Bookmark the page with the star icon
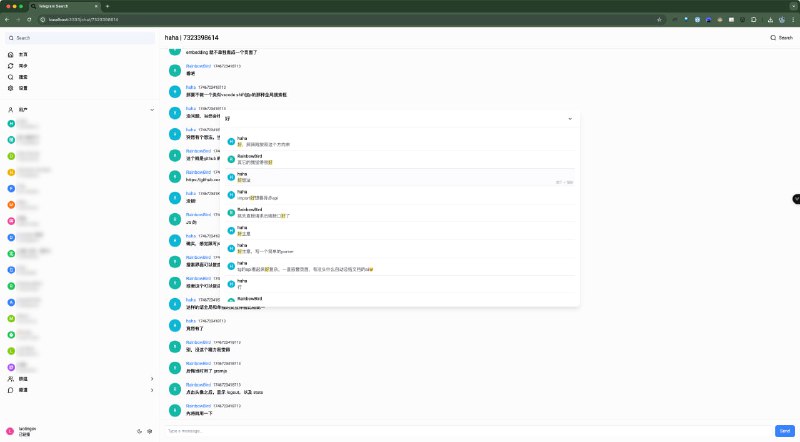The image size is (800, 442). coord(659,19)
